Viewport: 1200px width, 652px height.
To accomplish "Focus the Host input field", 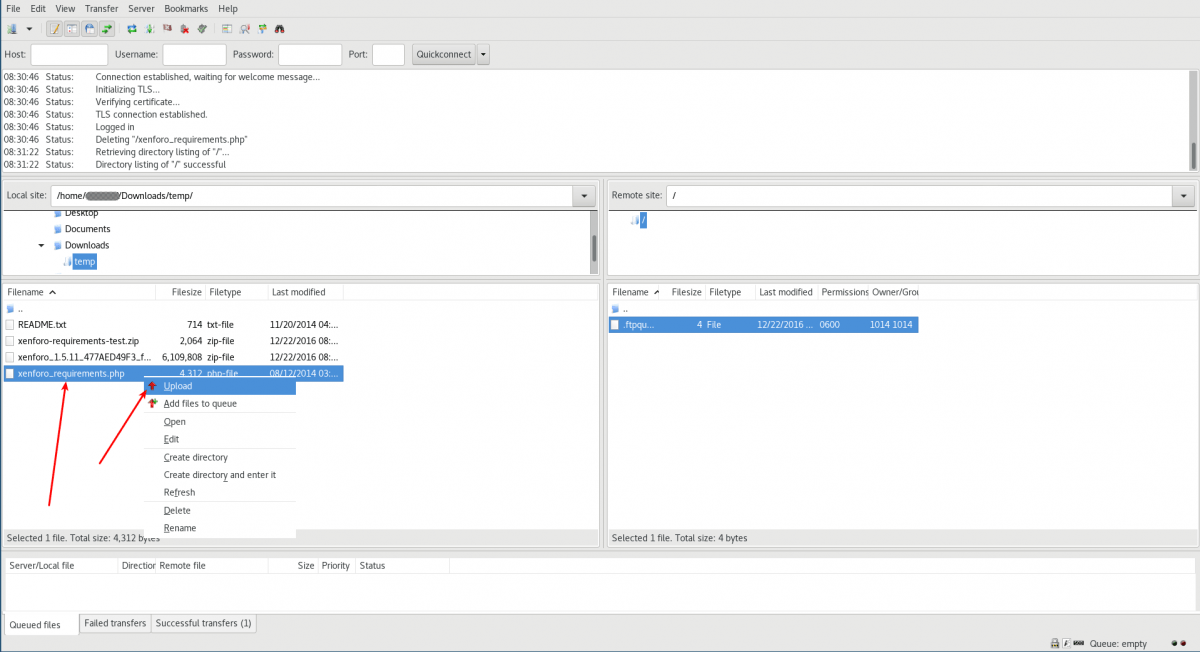I will click(x=69, y=55).
